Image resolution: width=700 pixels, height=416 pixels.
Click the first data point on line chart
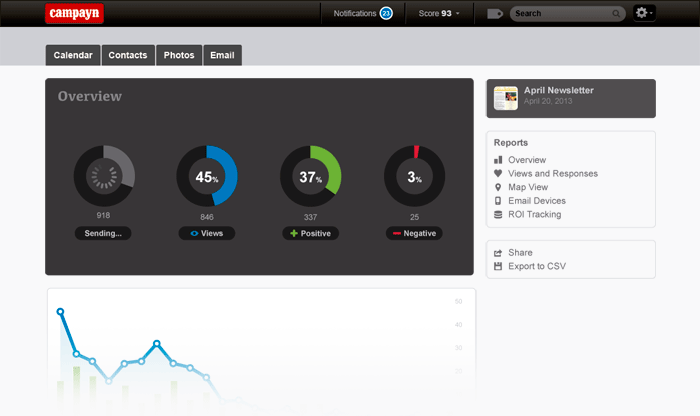pyautogui.click(x=60, y=312)
